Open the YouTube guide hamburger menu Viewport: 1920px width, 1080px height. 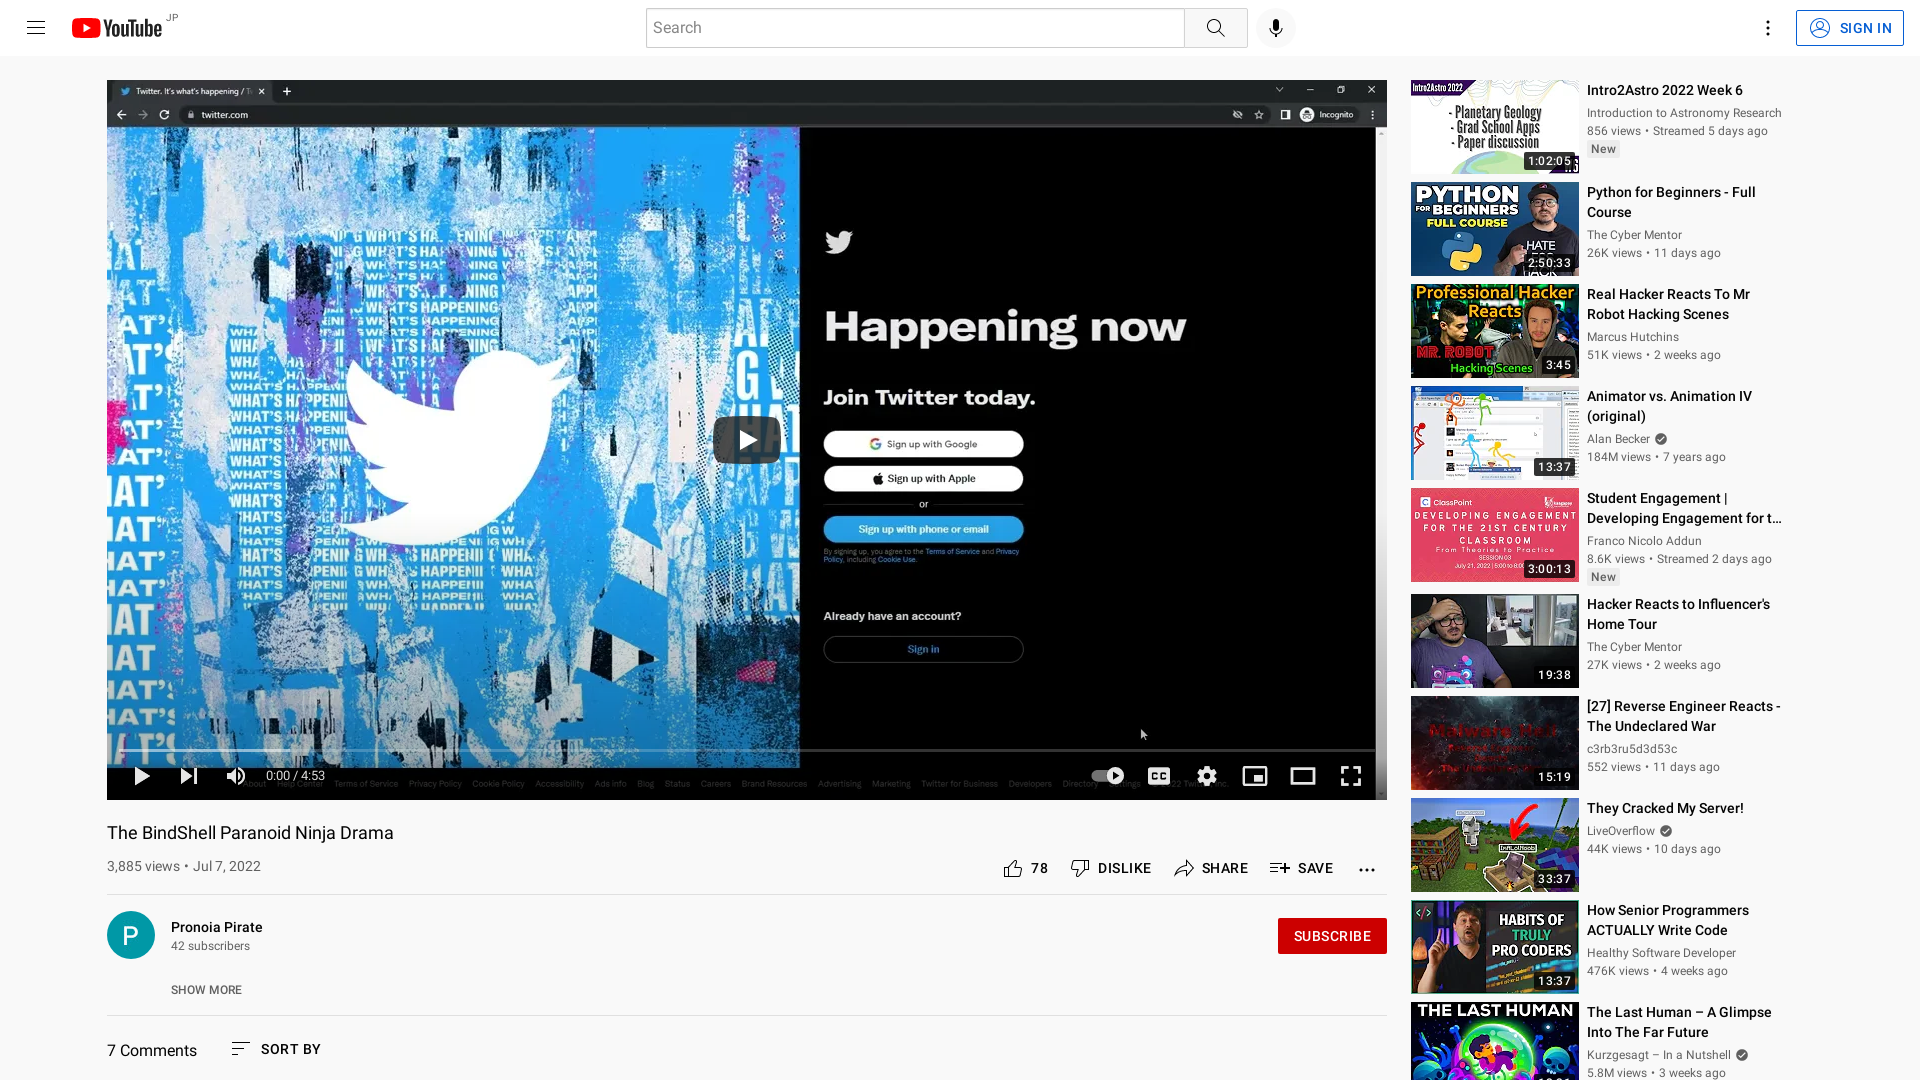click(x=36, y=28)
